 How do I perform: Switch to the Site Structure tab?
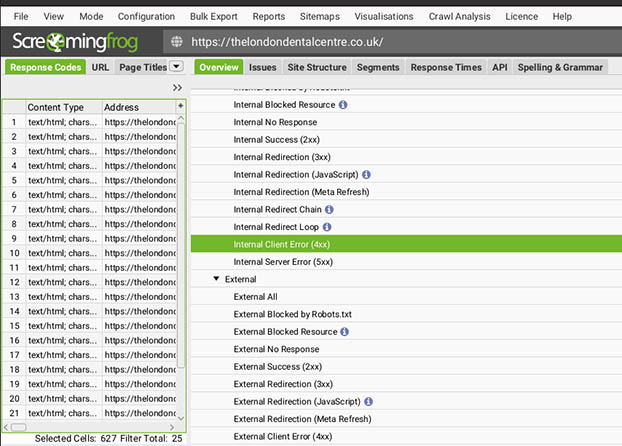(319, 67)
